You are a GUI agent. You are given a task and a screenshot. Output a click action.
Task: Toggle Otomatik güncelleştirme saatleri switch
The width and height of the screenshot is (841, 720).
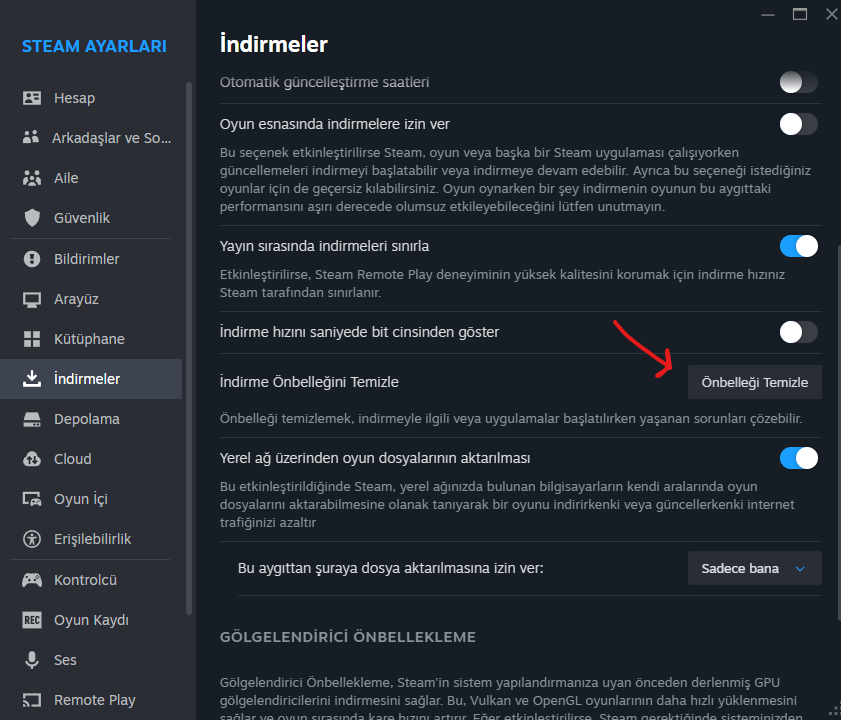click(799, 83)
